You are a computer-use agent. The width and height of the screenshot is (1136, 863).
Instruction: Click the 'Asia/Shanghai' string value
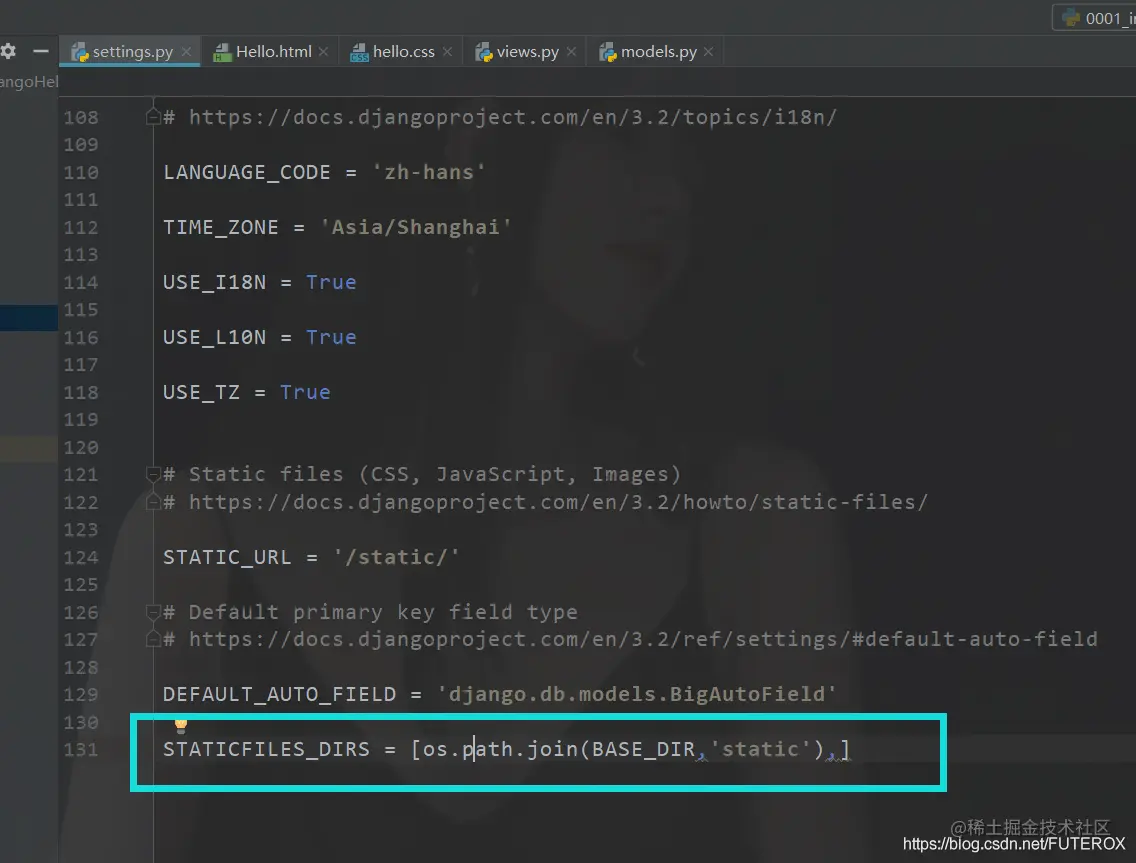416,228
